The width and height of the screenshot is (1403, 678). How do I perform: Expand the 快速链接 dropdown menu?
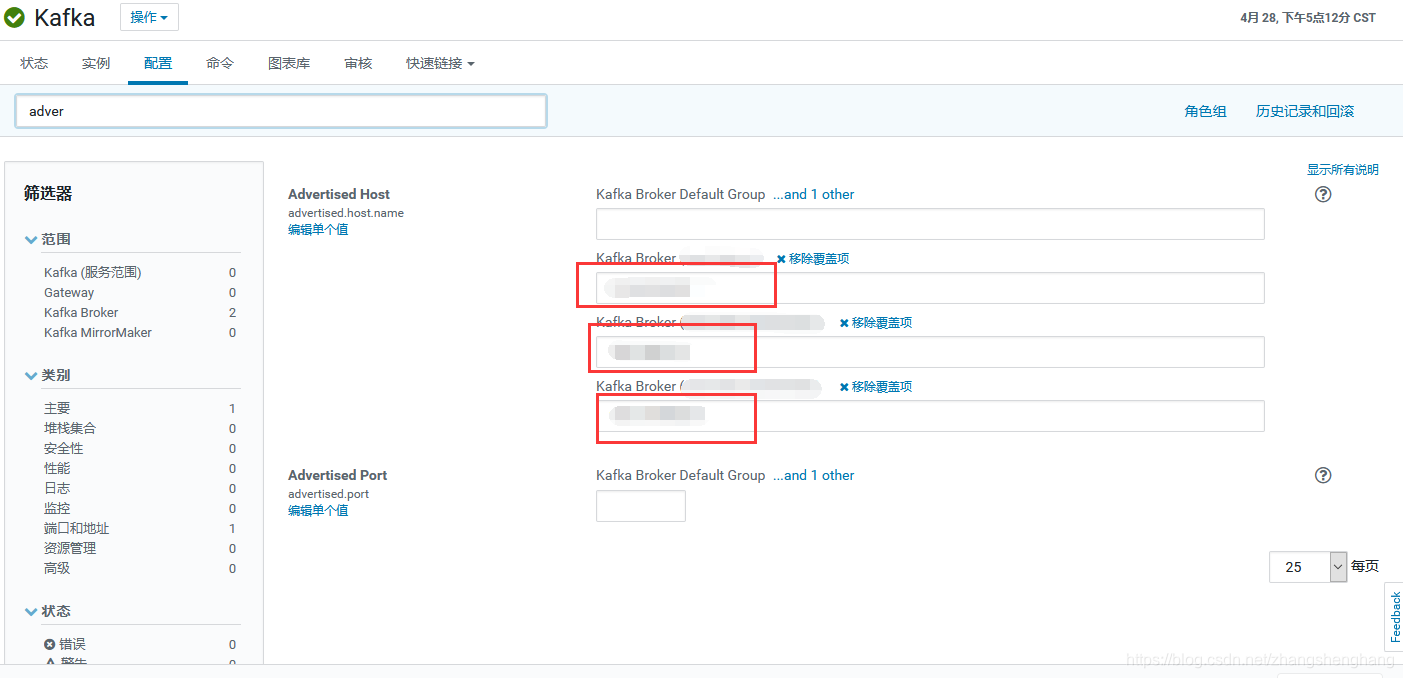[x=440, y=63]
